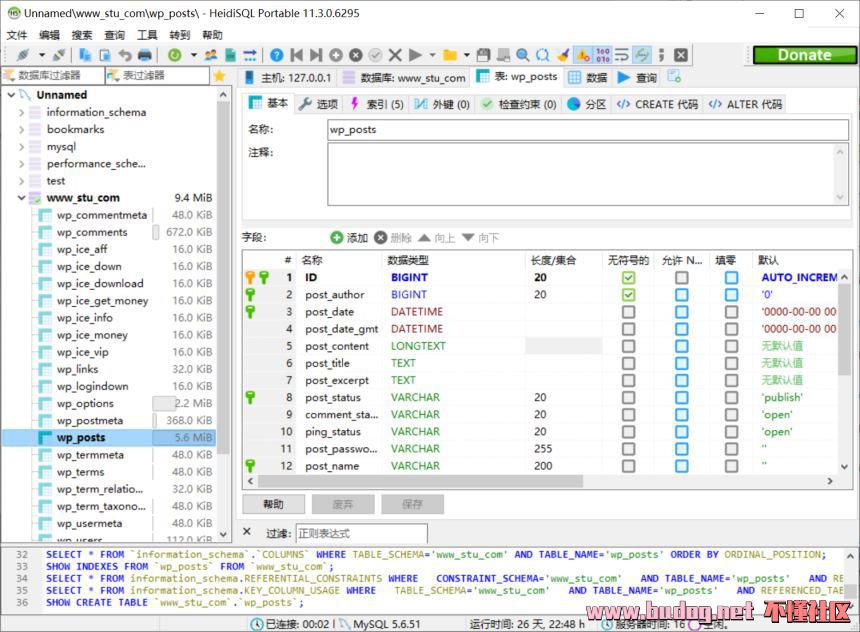Click the dark X icon at toolbar end

pos(681,55)
